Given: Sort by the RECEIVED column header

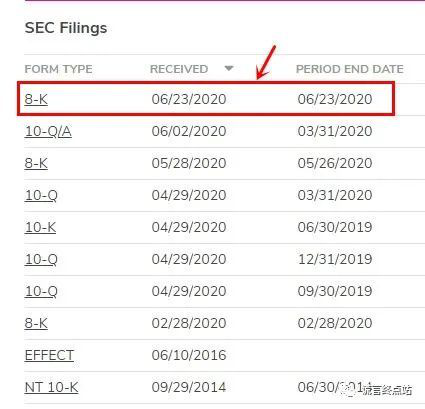Looking at the screenshot, I should pos(179,69).
